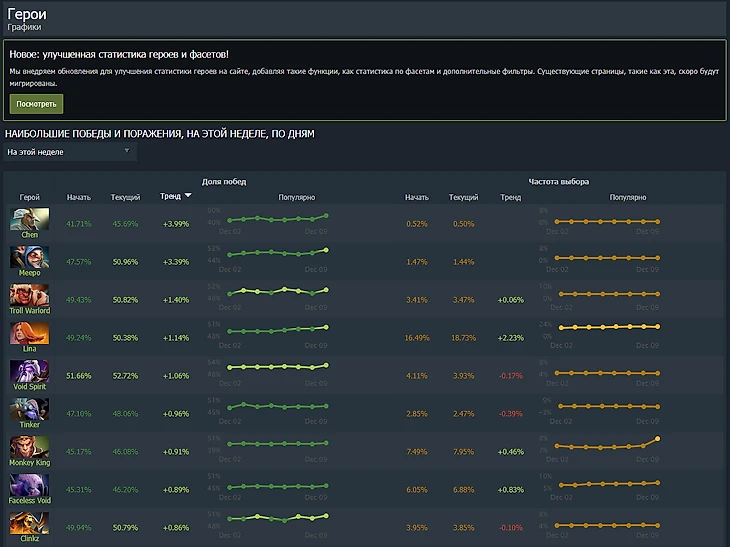
Task: Open the Monkey King name link
Action: pos(30,463)
